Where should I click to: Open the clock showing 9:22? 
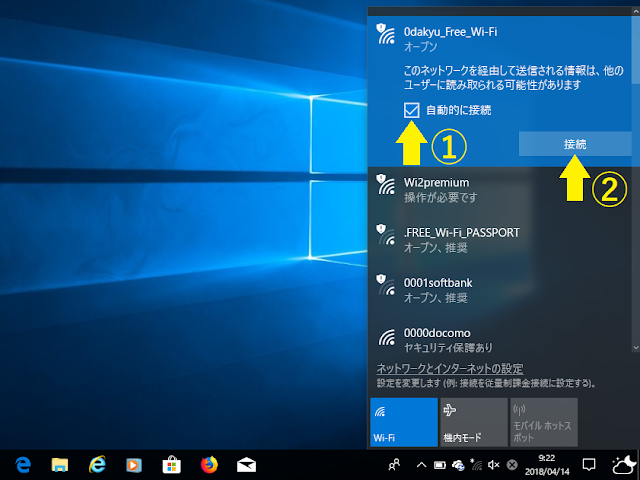547,465
